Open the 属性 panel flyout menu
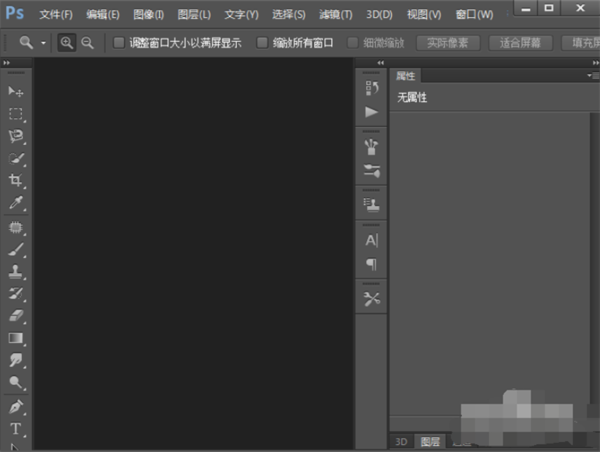This screenshot has width=600, height=452. click(592, 76)
